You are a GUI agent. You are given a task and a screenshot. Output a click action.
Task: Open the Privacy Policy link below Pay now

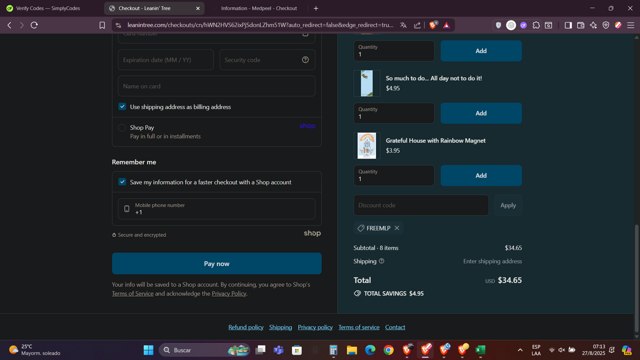tap(229, 293)
